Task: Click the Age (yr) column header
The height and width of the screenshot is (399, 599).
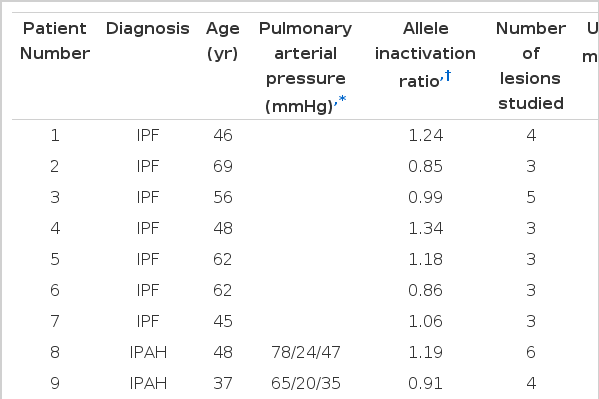Action: 223,41
